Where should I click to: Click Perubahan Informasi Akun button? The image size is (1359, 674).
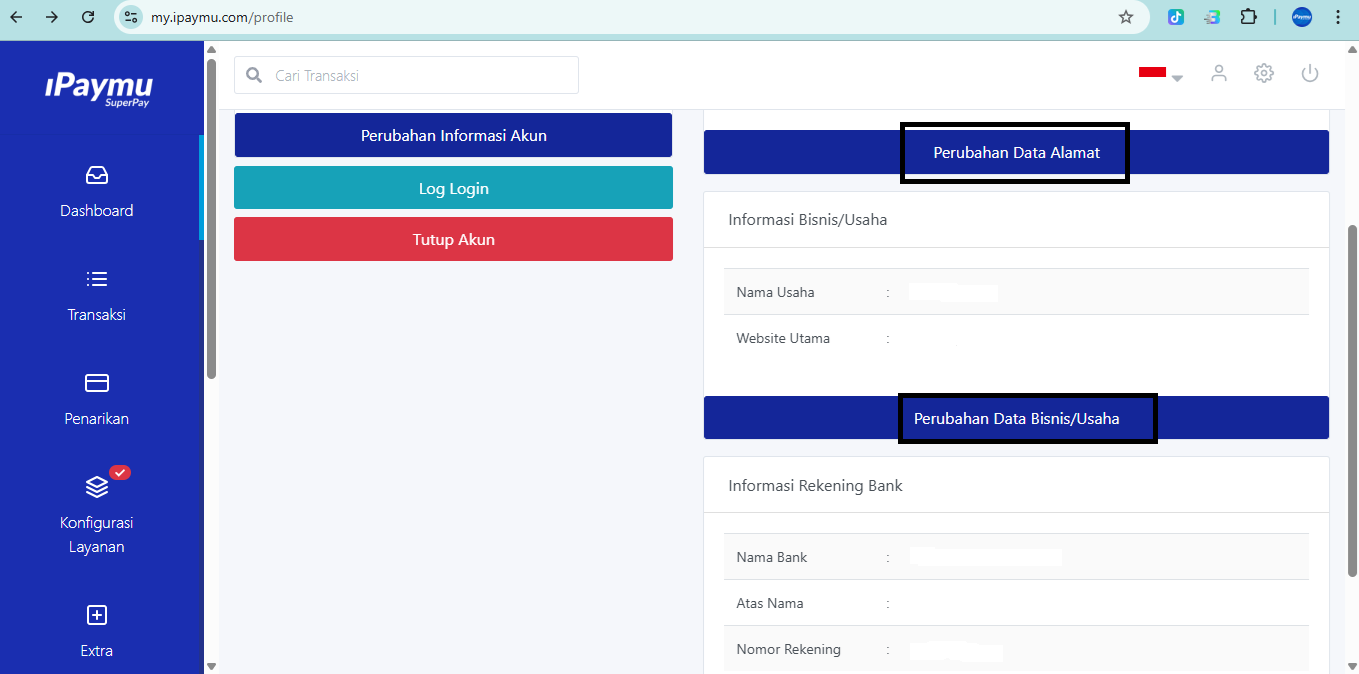click(x=453, y=135)
